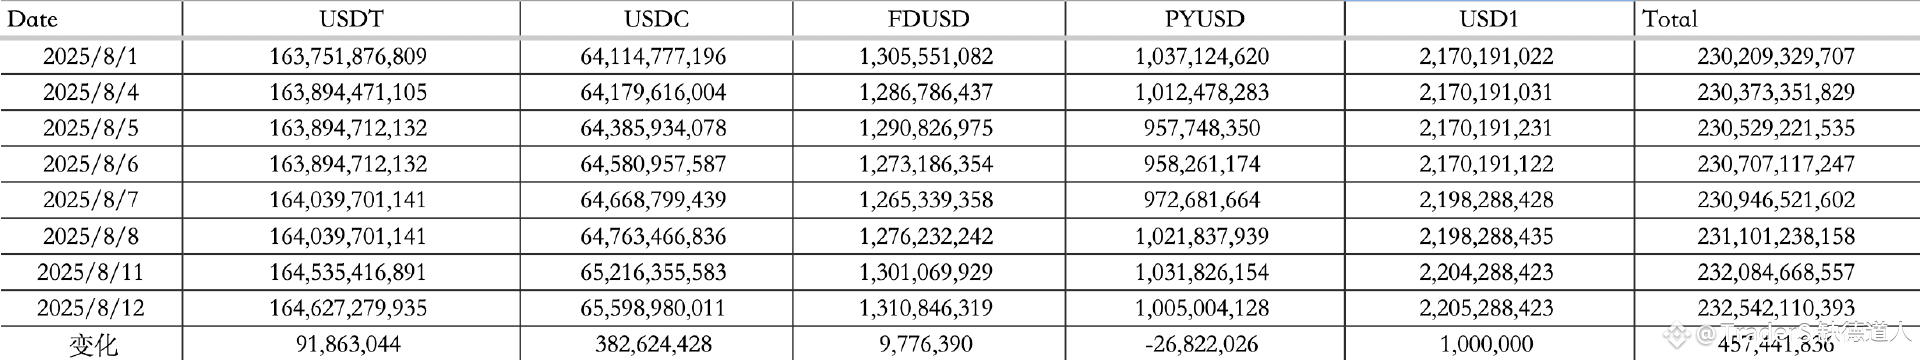Select the 2025/8/7 date cell
The image size is (1920, 360).
coord(91,200)
